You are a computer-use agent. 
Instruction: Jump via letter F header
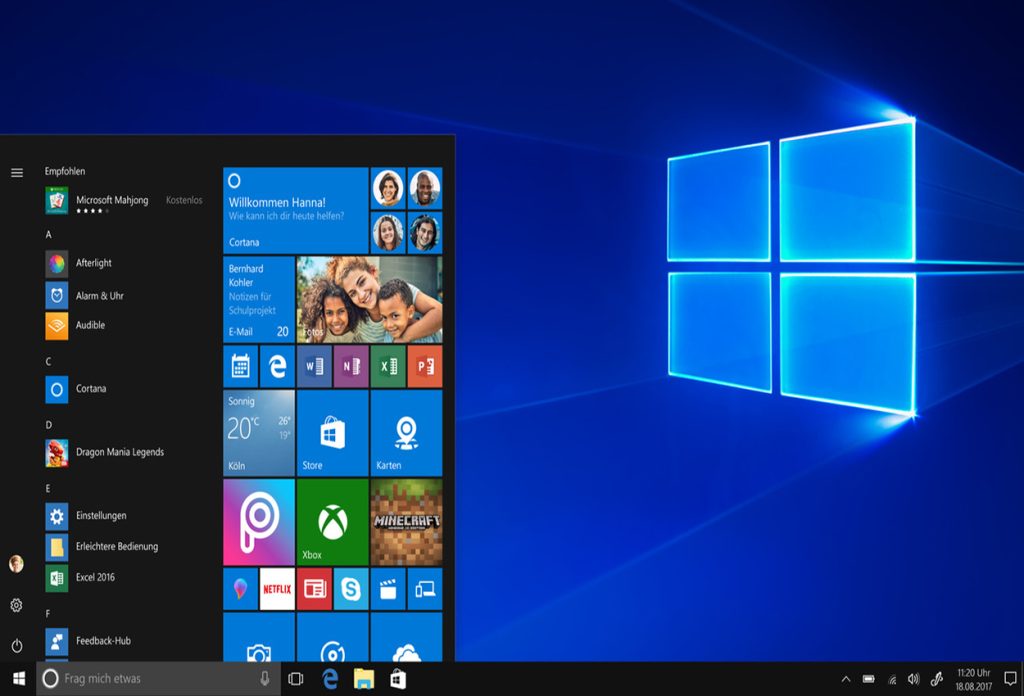pos(48,614)
